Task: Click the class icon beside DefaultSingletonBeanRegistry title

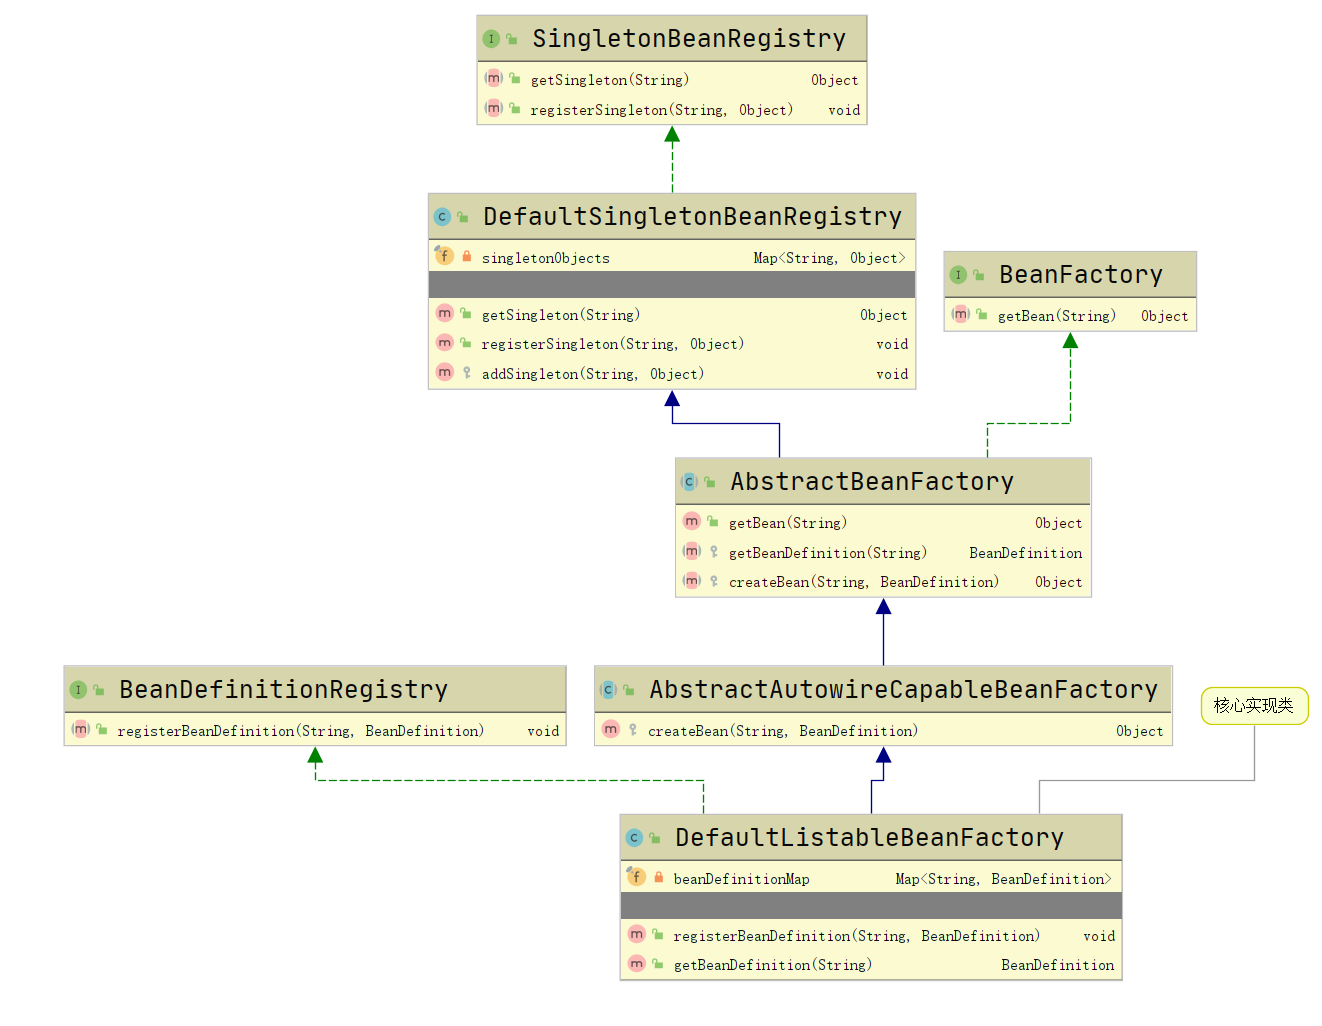Action: 442,217
